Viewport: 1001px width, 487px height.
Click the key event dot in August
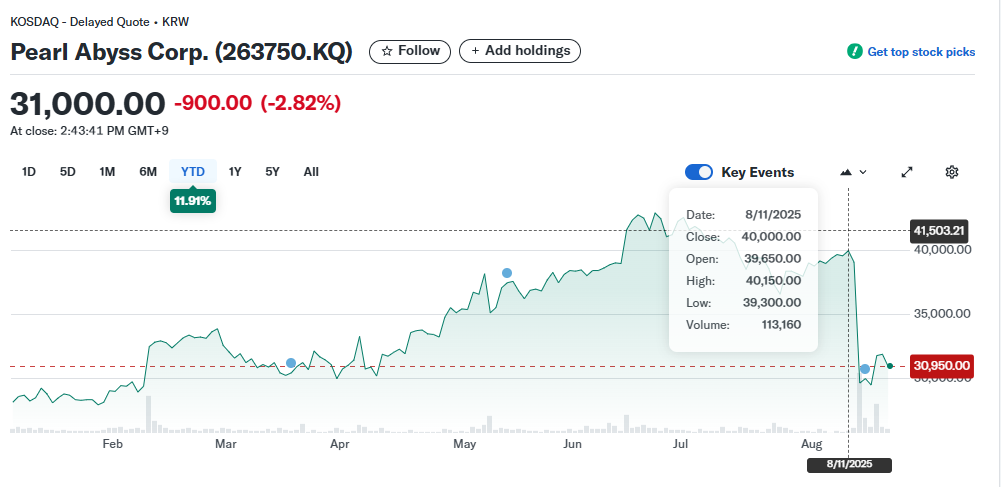click(x=865, y=369)
